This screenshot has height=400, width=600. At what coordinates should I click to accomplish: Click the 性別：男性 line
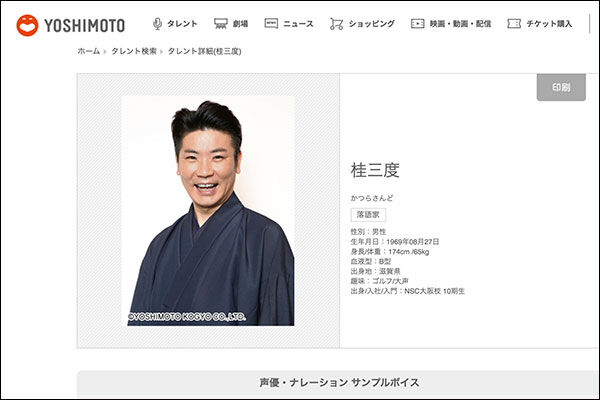click(x=368, y=232)
